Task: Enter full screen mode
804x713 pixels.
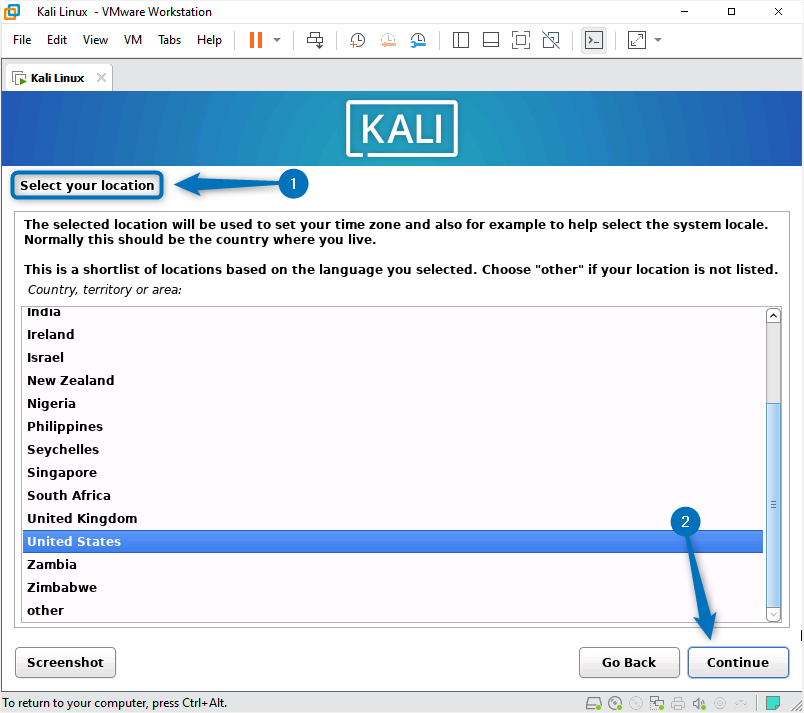Action: point(521,40)
